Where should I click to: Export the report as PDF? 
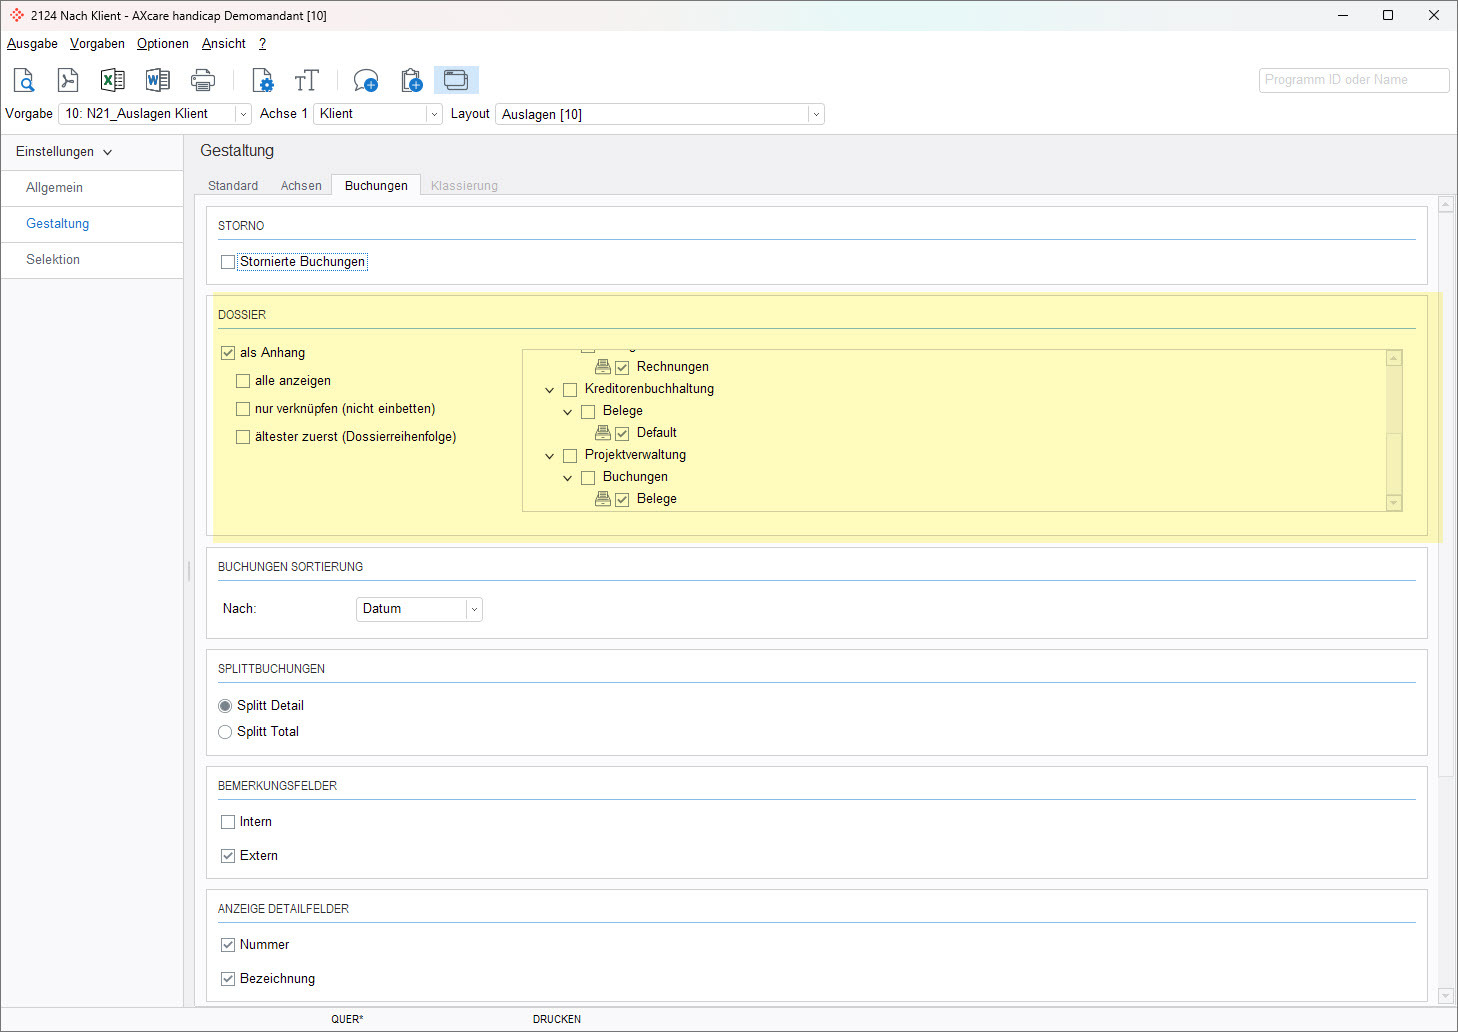68,80
